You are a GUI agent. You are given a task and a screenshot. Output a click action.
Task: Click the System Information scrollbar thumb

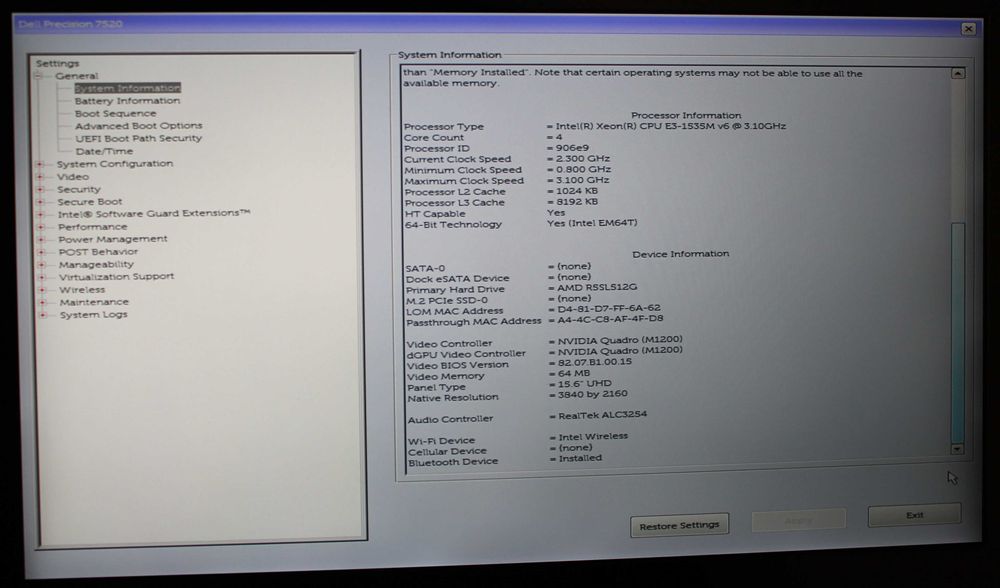click(x=958, y=332)
